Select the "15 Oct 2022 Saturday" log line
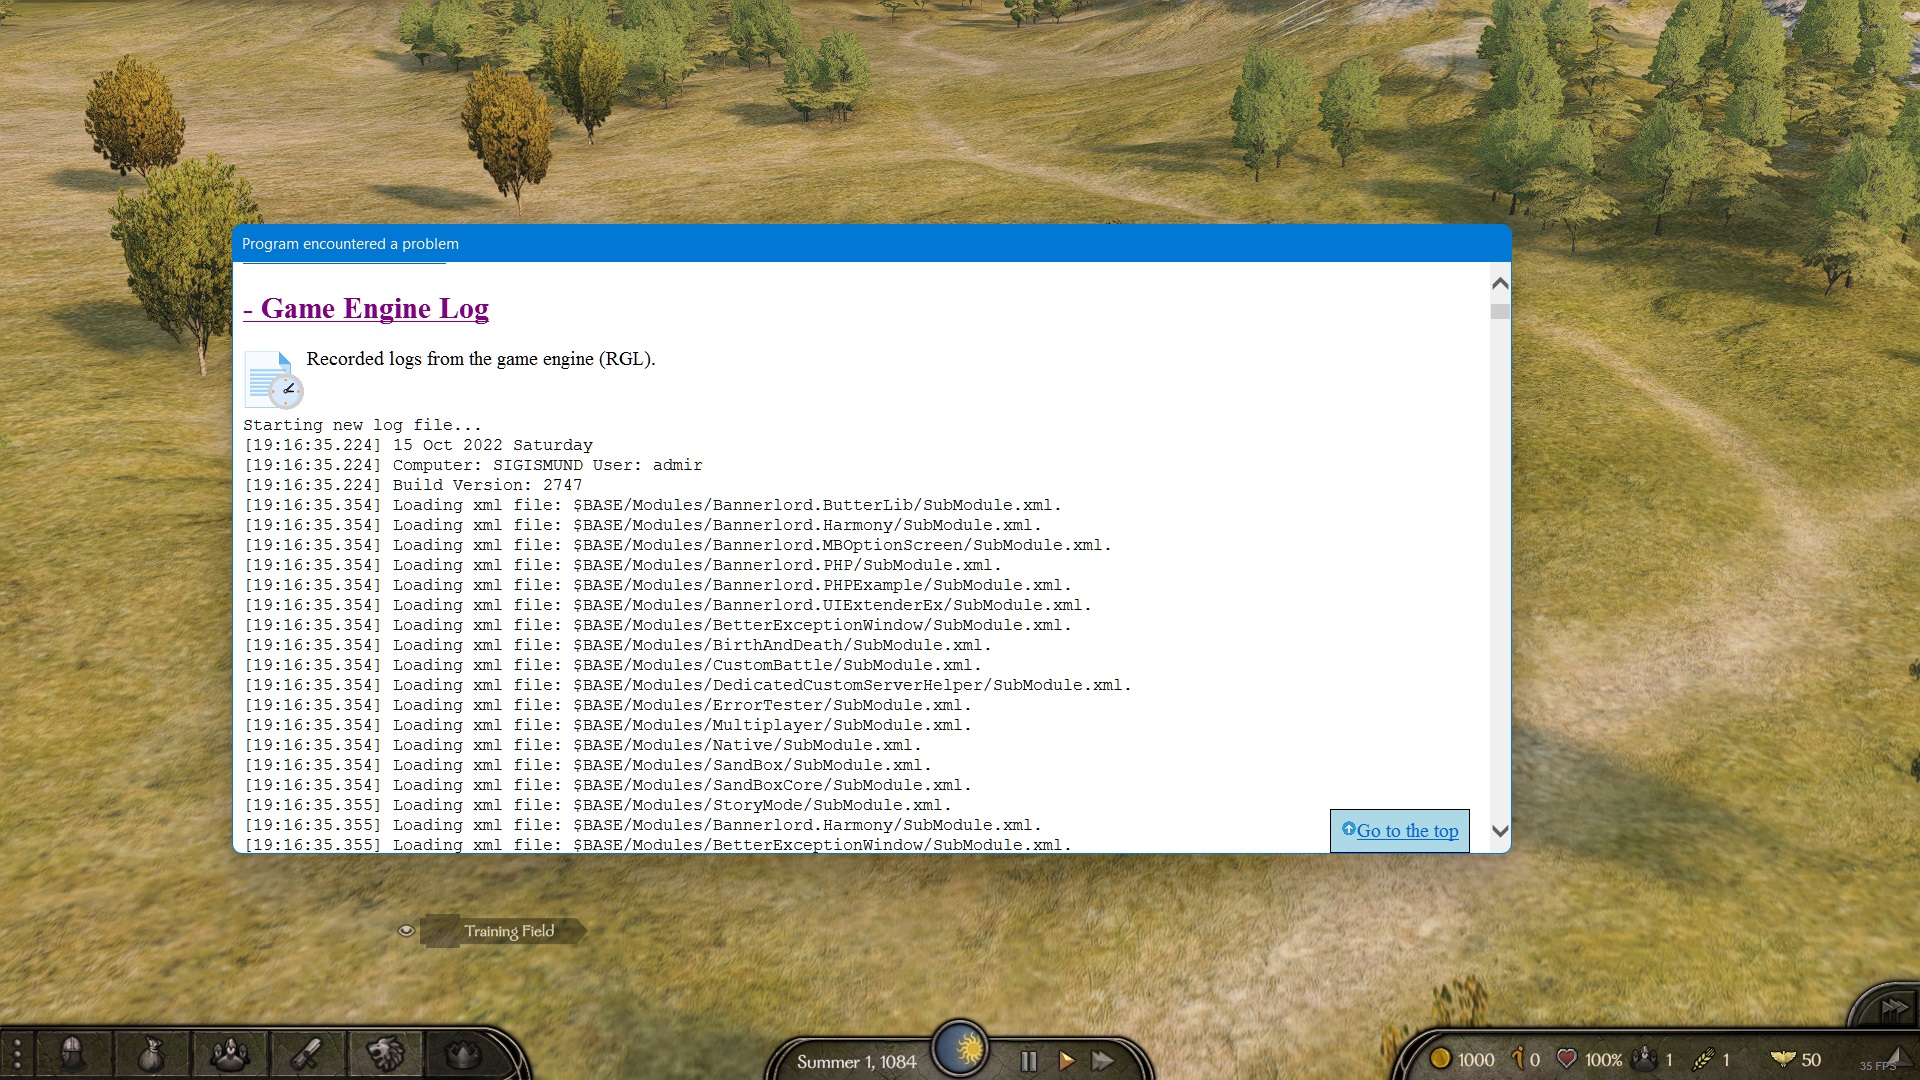This screenshot has width=1920, height=1080. (x=418, y=445)
